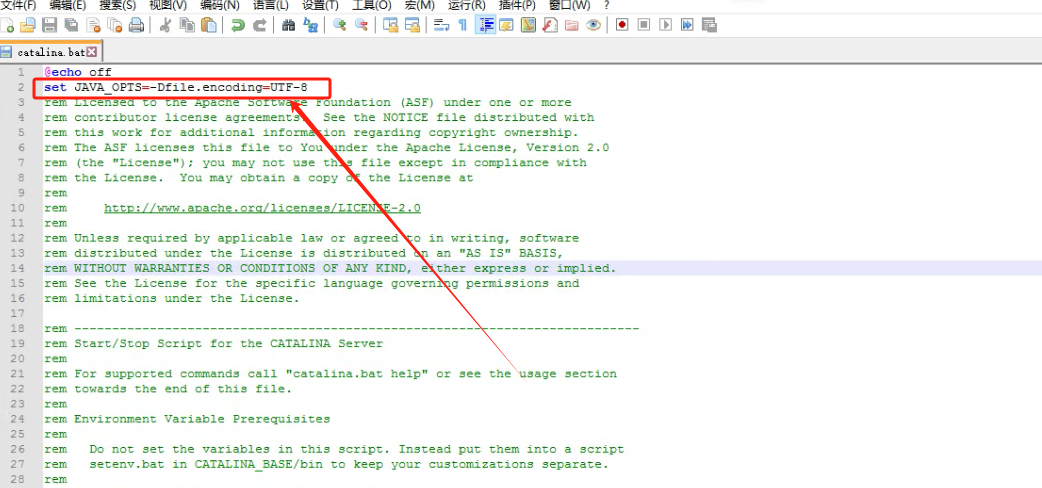The image size is (1042, 488).
Task: Copy selection using the Copy toolbar icon
Action: click(x=187, y=25)
